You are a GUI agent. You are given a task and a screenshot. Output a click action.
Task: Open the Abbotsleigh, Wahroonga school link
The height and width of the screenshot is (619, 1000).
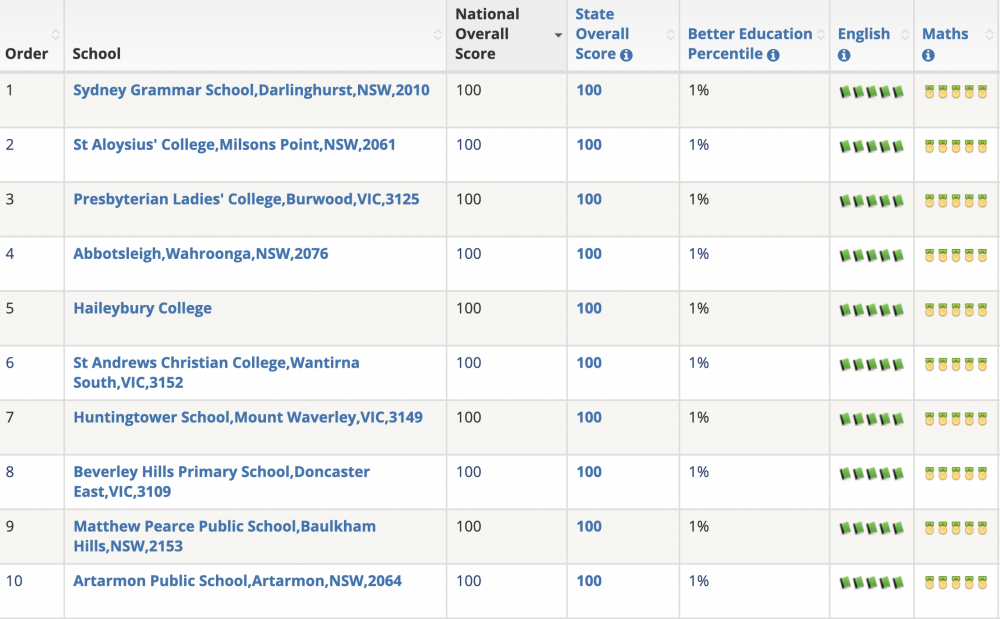(200, 254)
